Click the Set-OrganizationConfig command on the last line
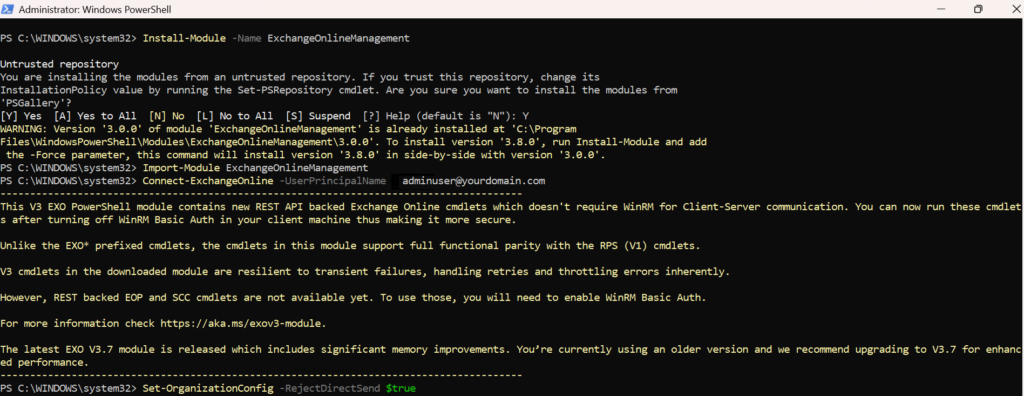This screenshot has height=396, width=1024. (x=208, y=388)
